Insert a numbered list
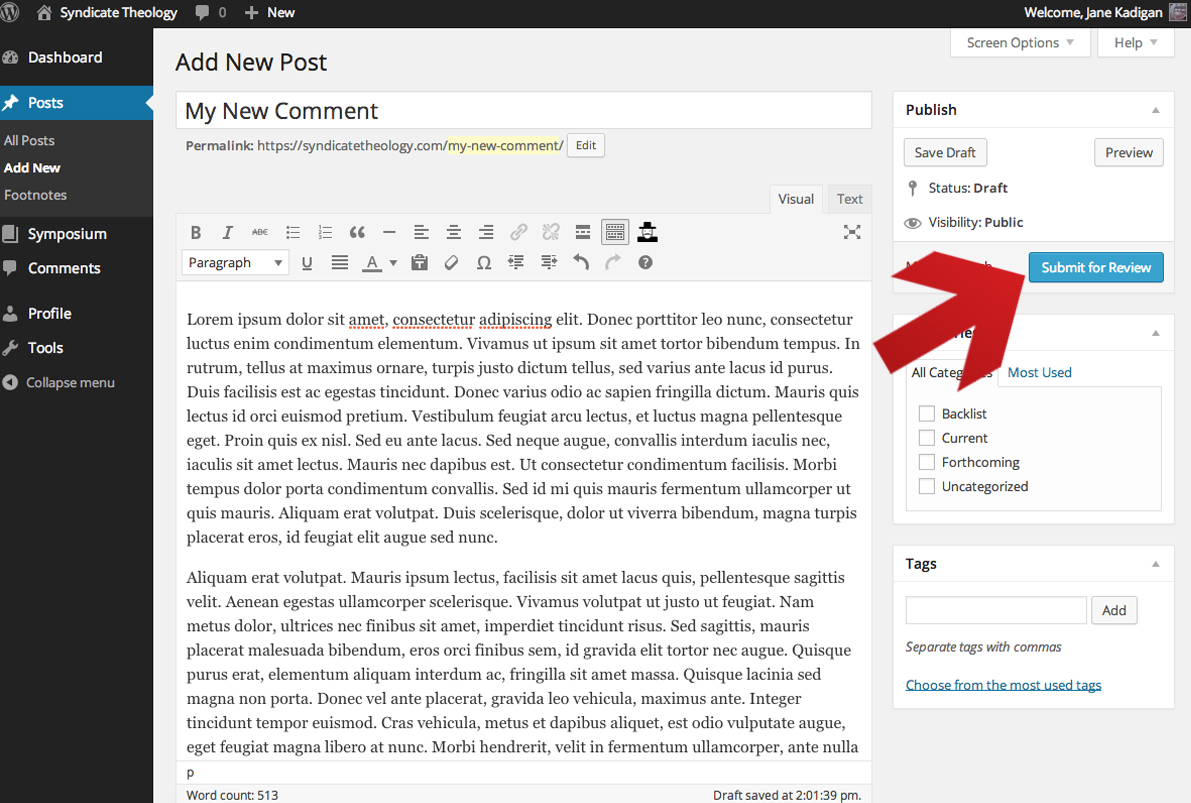The height and width of the screenshot is (803, 1191). (x=325, y=232)
